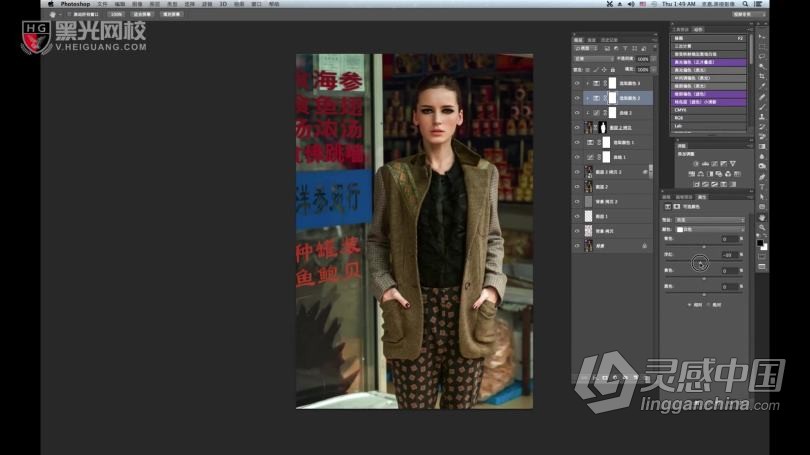
Task: Select the Horizontal Type tool
Action: (x=762, y=186)
